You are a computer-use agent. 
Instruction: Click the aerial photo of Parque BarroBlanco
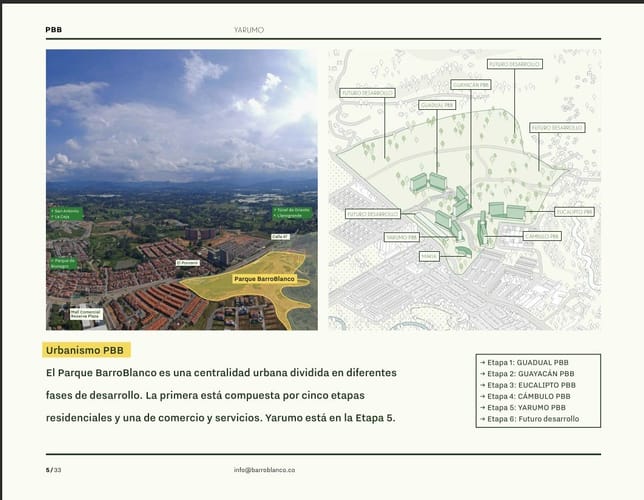click(182, 189)
